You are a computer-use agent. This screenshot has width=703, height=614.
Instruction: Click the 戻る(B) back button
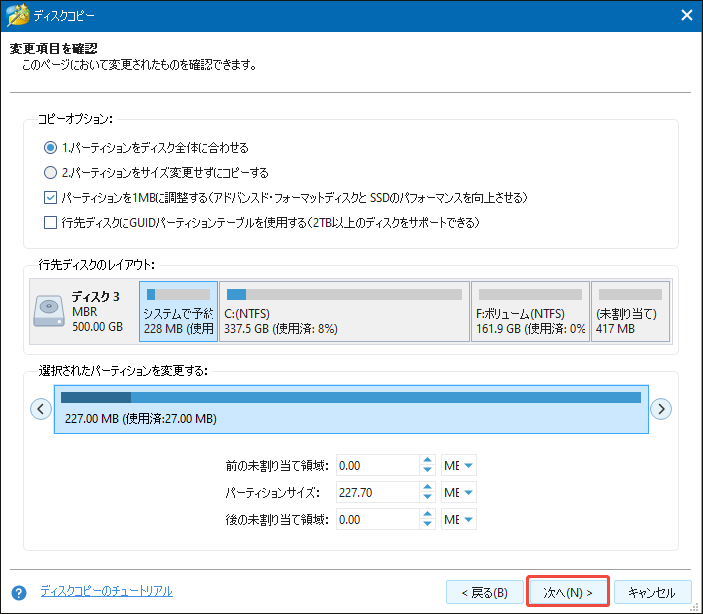(x=485, y=592)
